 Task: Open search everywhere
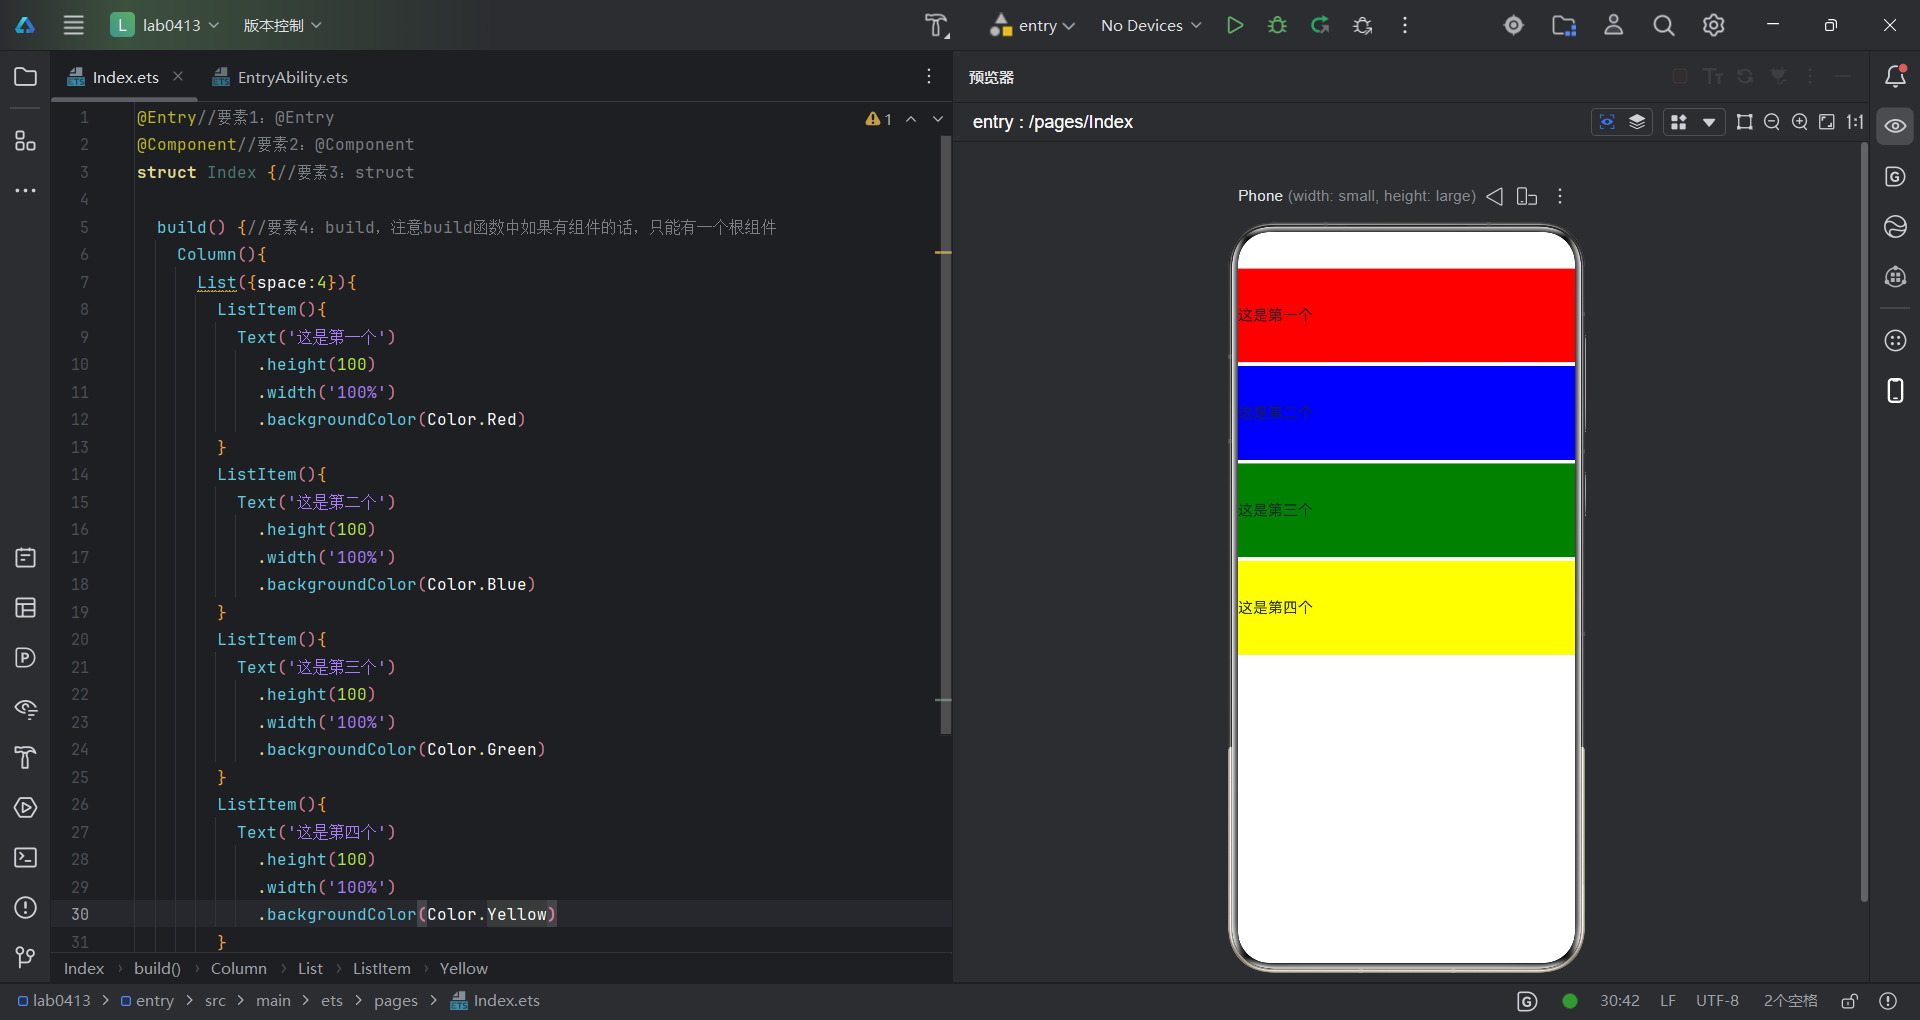coord(1664,25)
